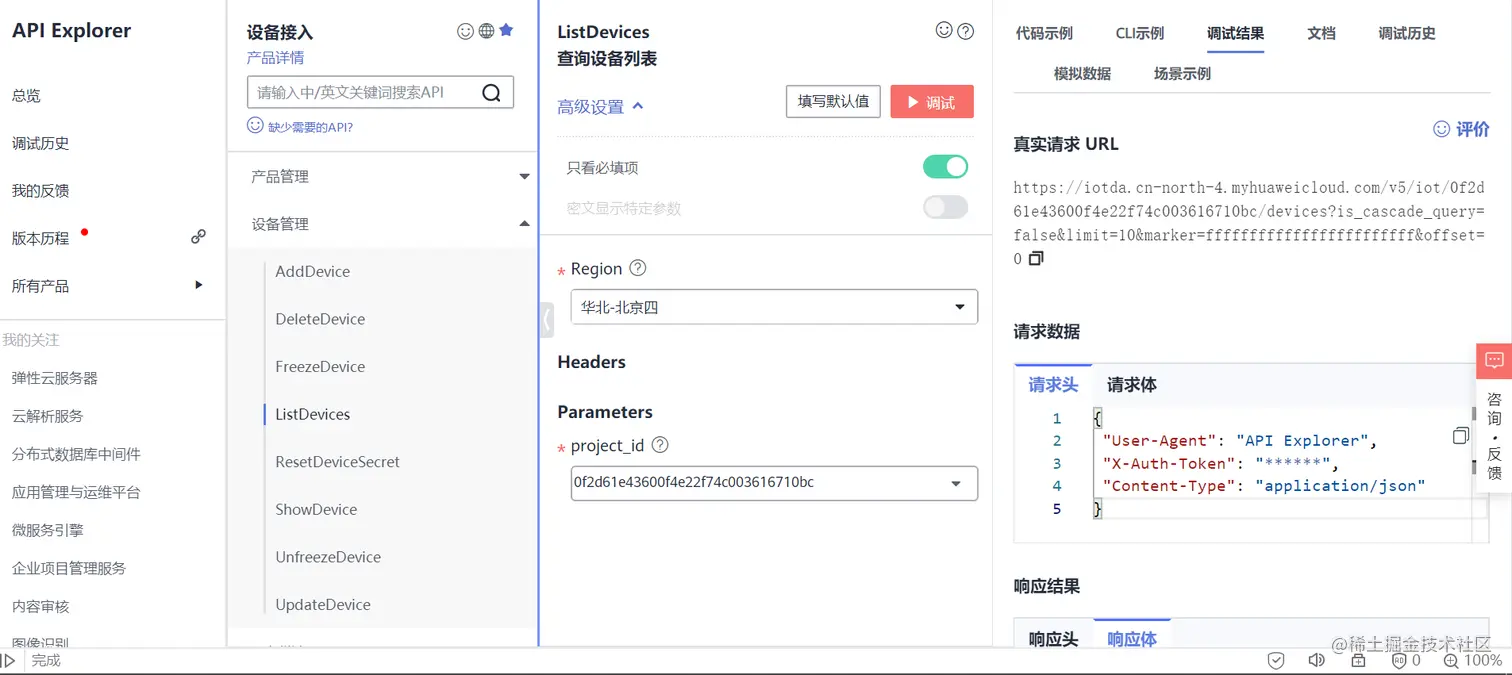
Task: Click the blue star favorite icon
Action: 506,30
